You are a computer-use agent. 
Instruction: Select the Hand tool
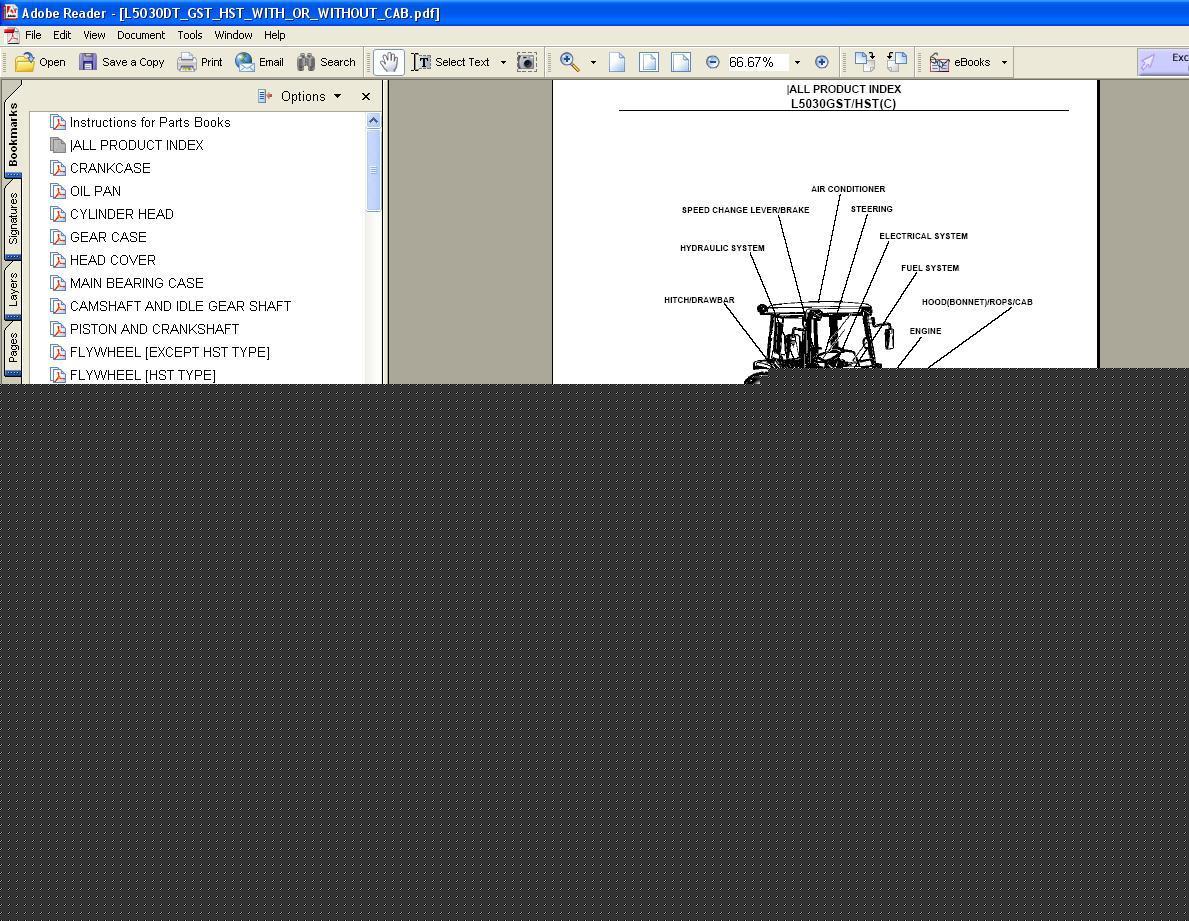point(389,62)
